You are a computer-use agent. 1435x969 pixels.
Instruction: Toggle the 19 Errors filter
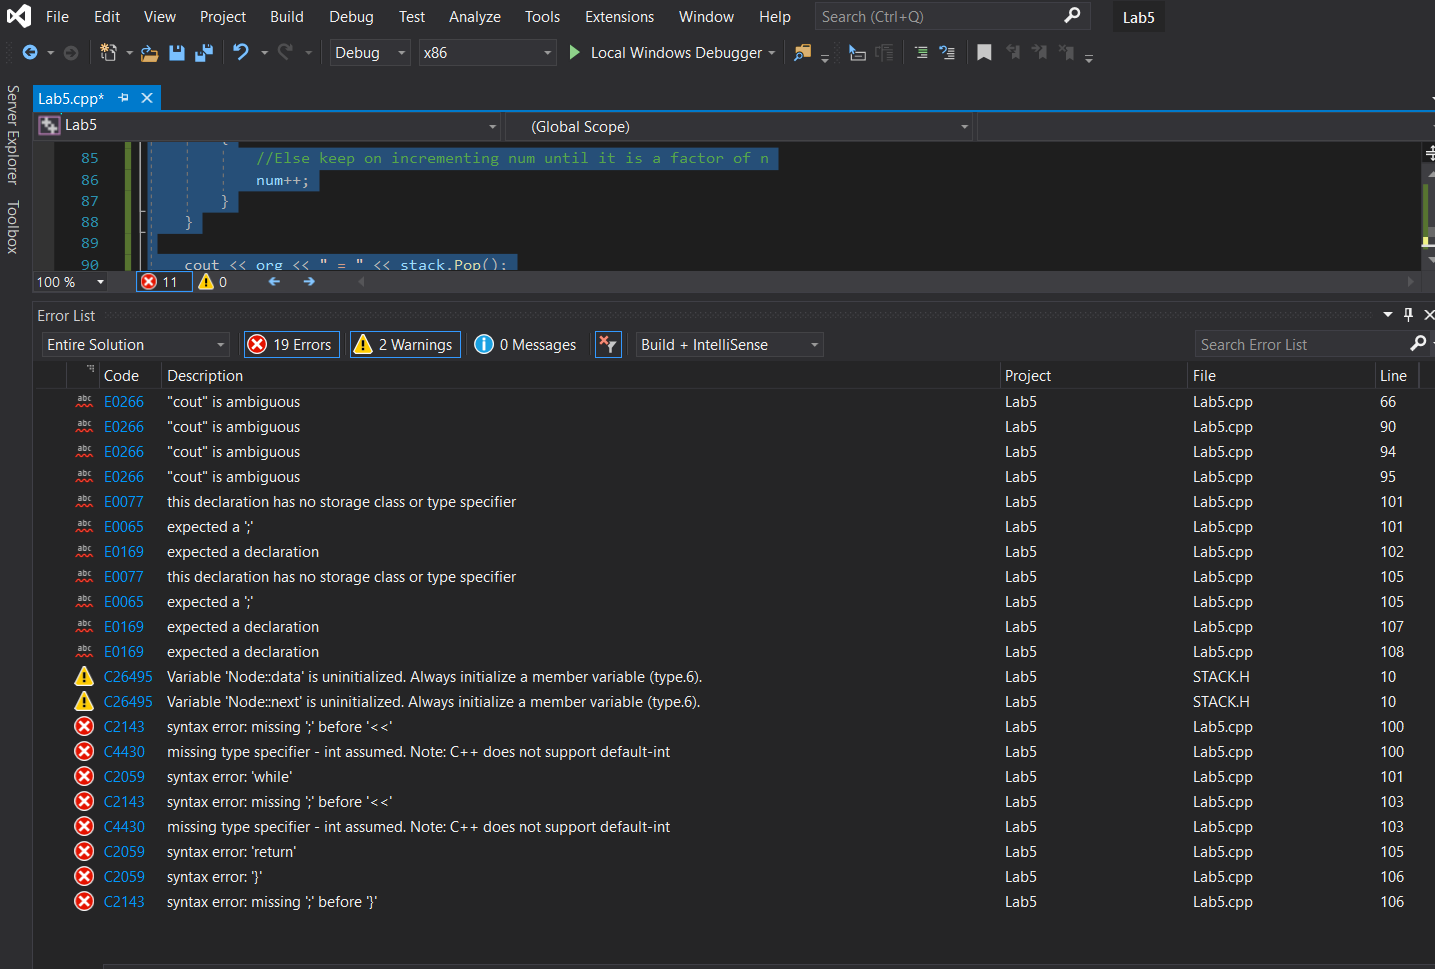point(291,345)
